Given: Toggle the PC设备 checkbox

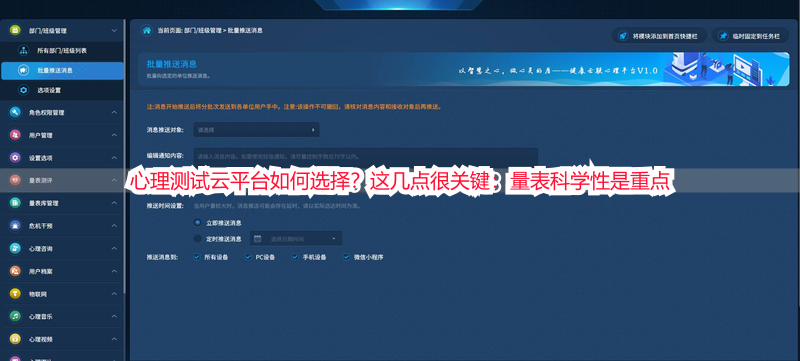Looking at the screenshot, I should [x=248, y=257].
